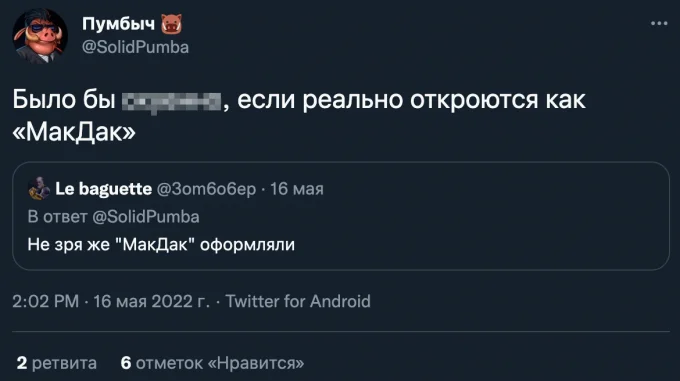The width and height of the screenshot is (680, 381).
Task: Click the blurred word in the tweet
Action: (171, 102)
